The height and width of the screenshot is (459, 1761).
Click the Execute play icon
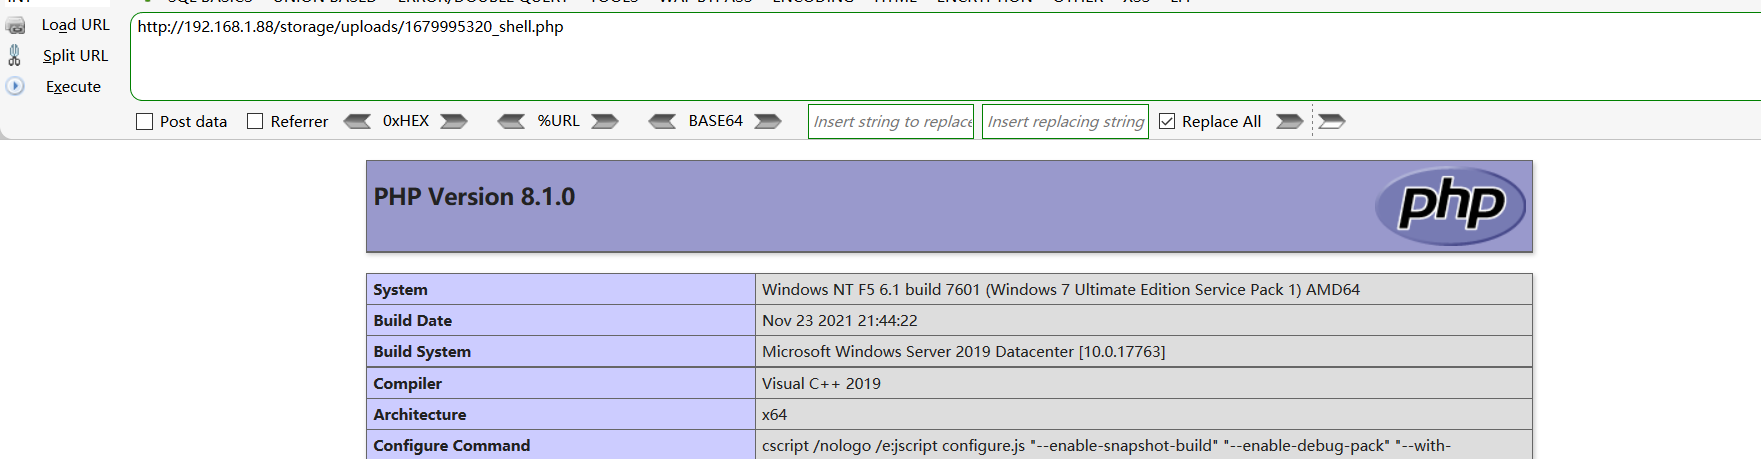click(15, 87)
